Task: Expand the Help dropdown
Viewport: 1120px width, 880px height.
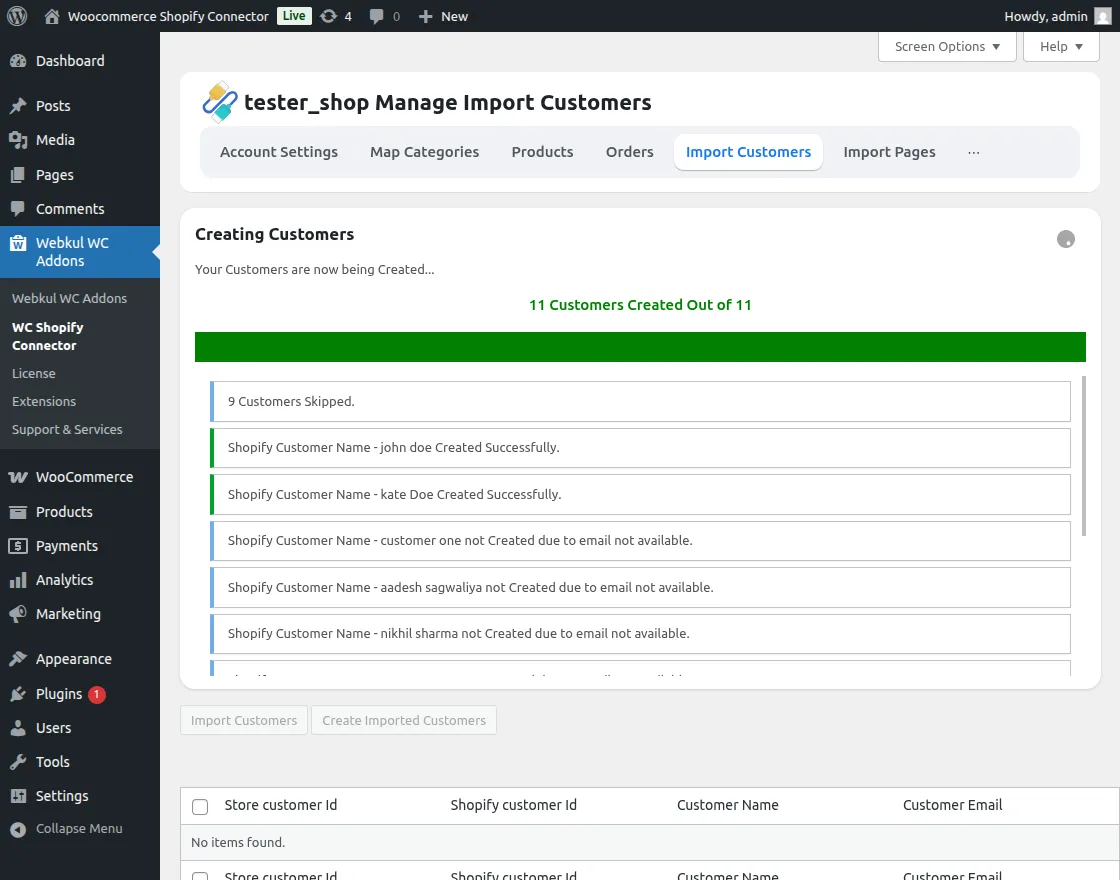Action: tap(1060, 47)
